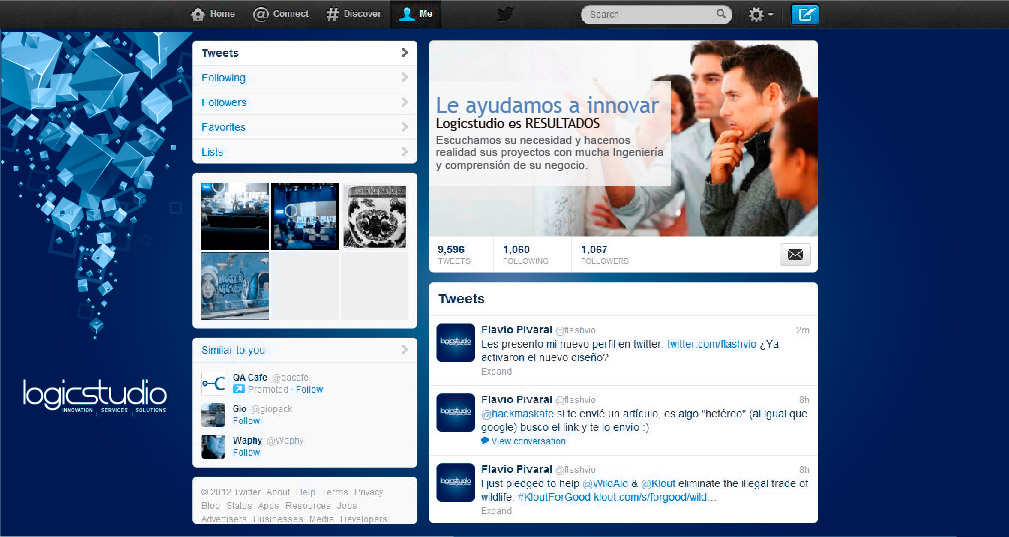
Task: Open first conference photo thumbnail
Action: [x=235, y=216]
